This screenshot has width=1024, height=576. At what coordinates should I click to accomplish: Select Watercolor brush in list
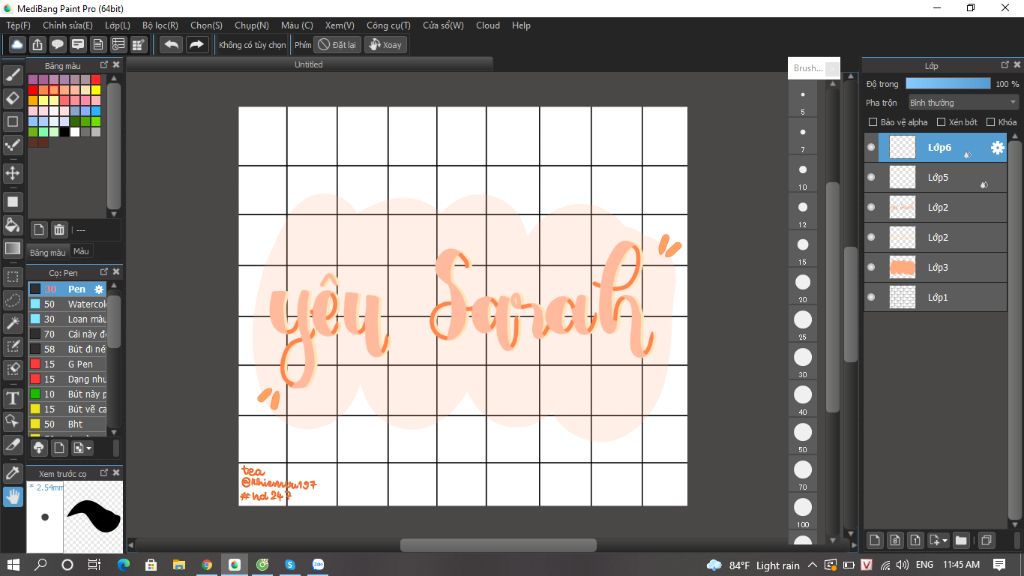point(67,304)
